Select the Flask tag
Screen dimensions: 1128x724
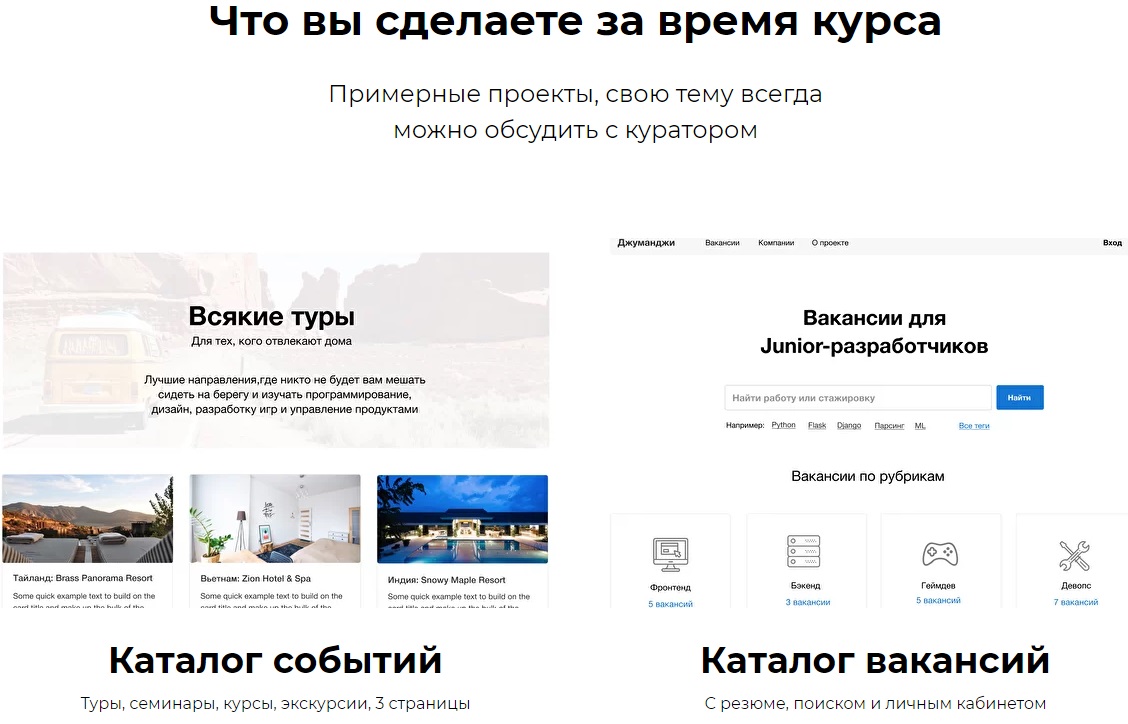click(817, 424)
